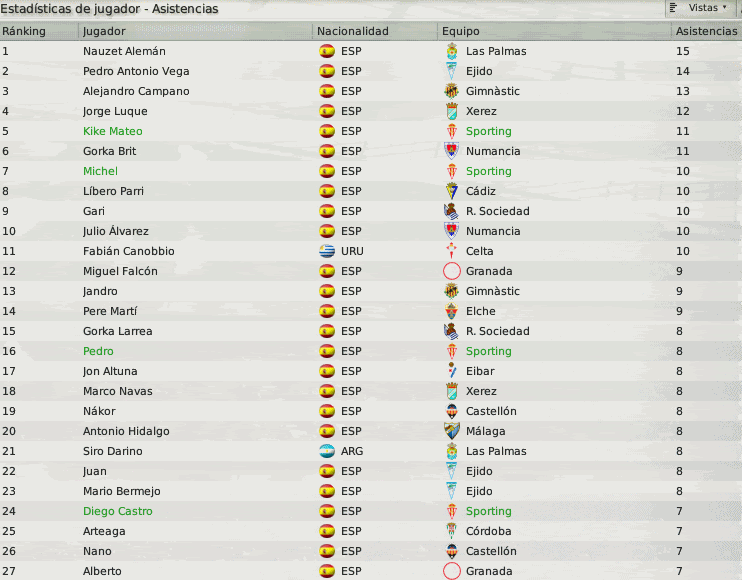This screenshot has height=580, width=742.
Task: Click the Málaga club crest icon
Action: click(x=452, y=431)
